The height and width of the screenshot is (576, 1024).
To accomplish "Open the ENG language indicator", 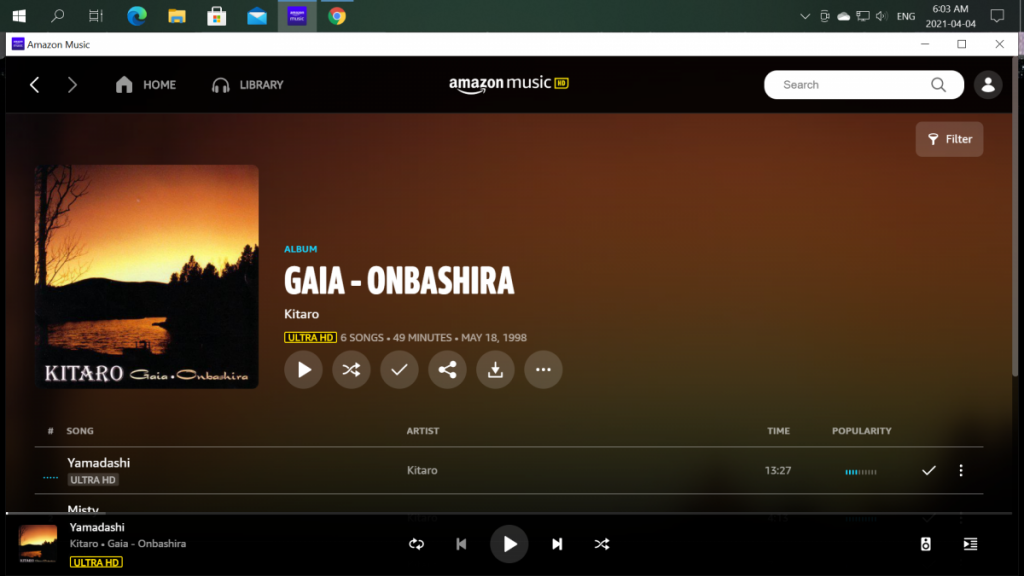I will pos(906,16).
